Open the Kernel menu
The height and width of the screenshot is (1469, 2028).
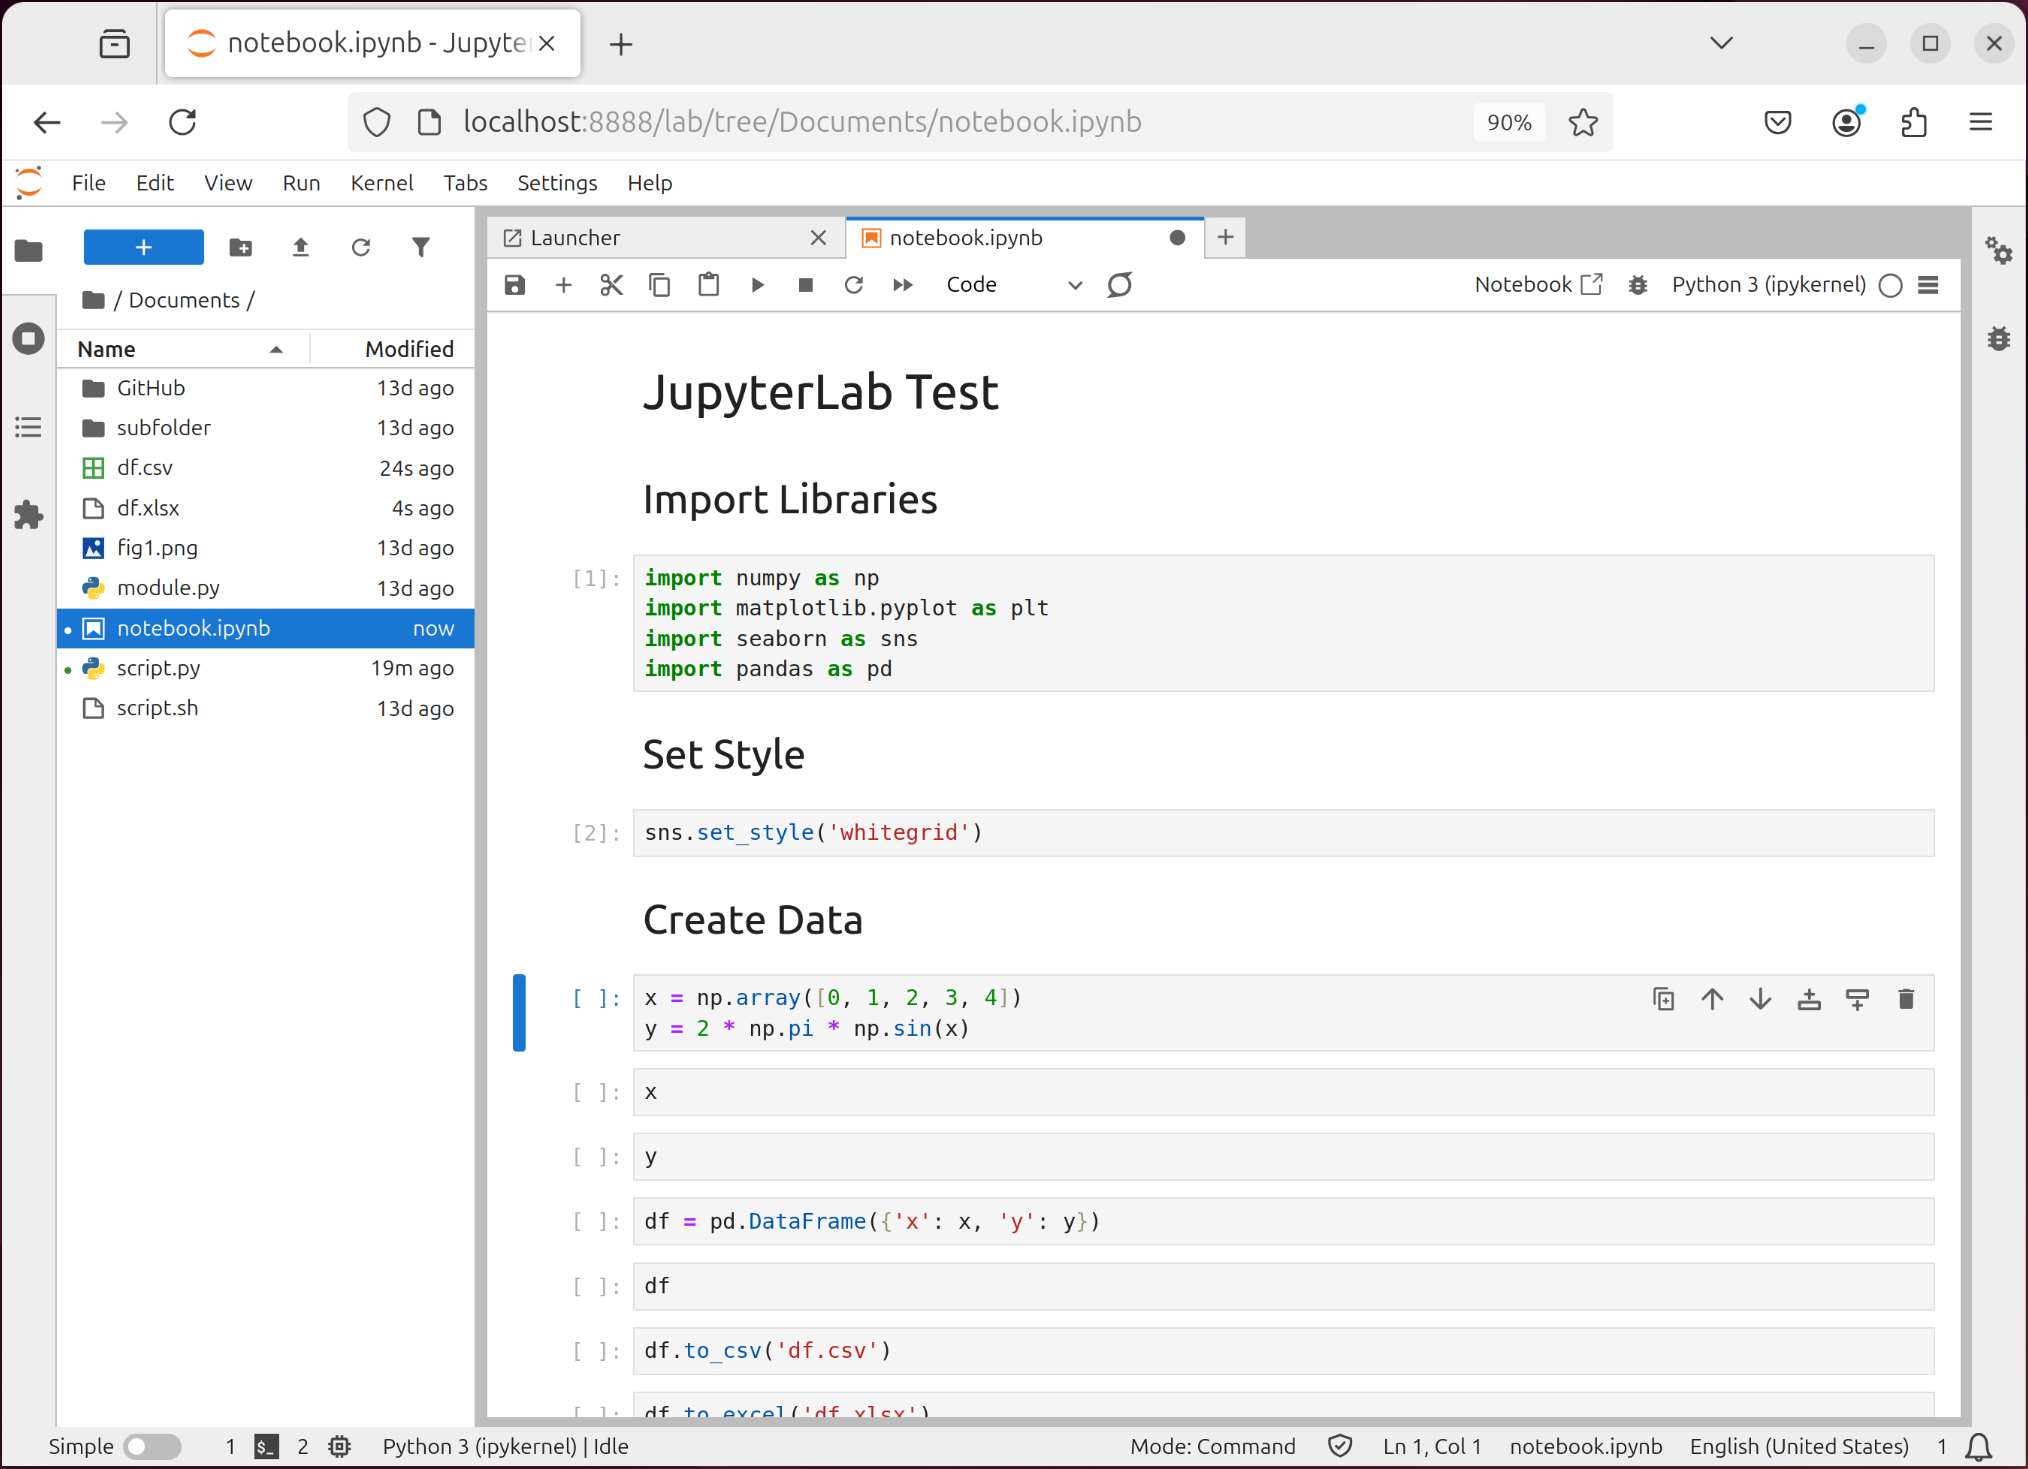(x=382, y=183)
